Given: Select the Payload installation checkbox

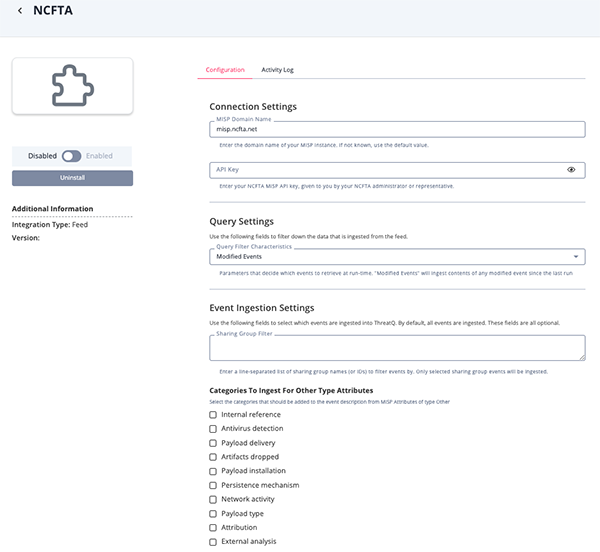Looking at the screenshot, I should tap(213, 471).
